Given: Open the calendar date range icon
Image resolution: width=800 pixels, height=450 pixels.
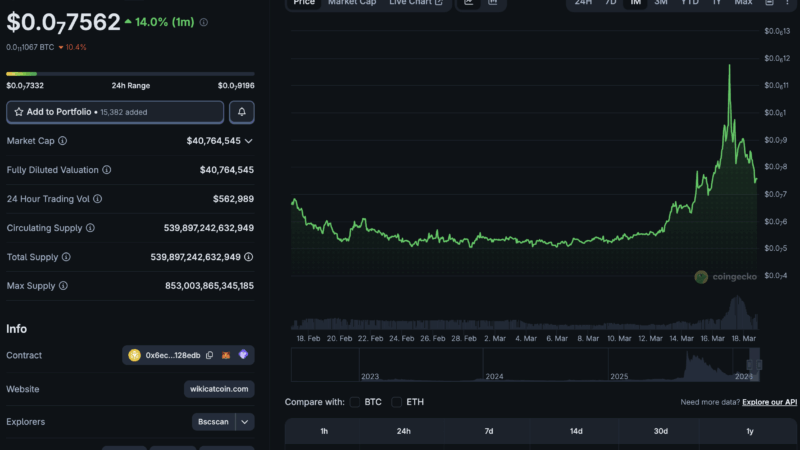Looking at the screenshot, I should coord(769,3).
